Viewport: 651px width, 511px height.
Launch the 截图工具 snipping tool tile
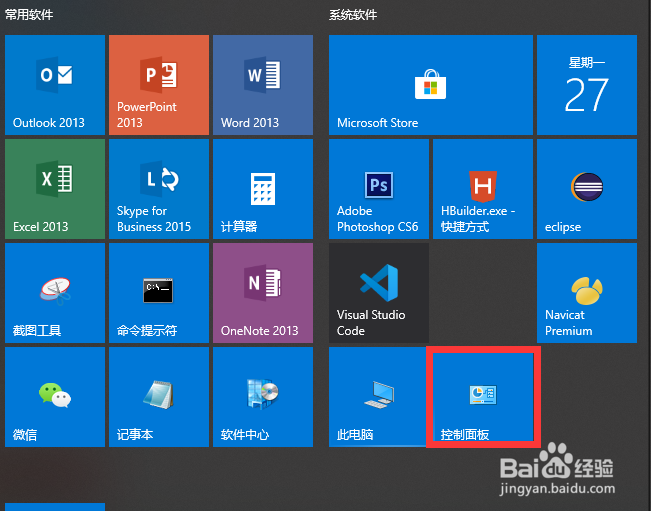pos(55,293)
